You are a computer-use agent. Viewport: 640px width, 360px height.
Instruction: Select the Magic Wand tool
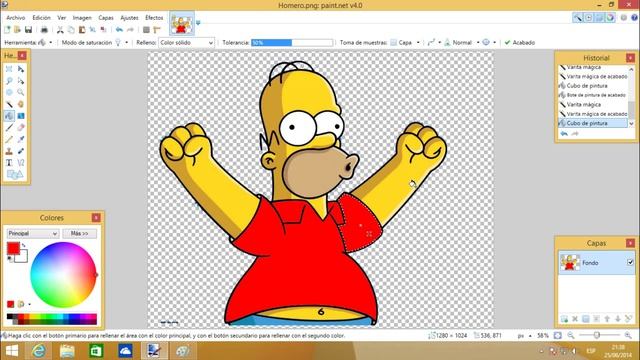click(x=9, y=104)
